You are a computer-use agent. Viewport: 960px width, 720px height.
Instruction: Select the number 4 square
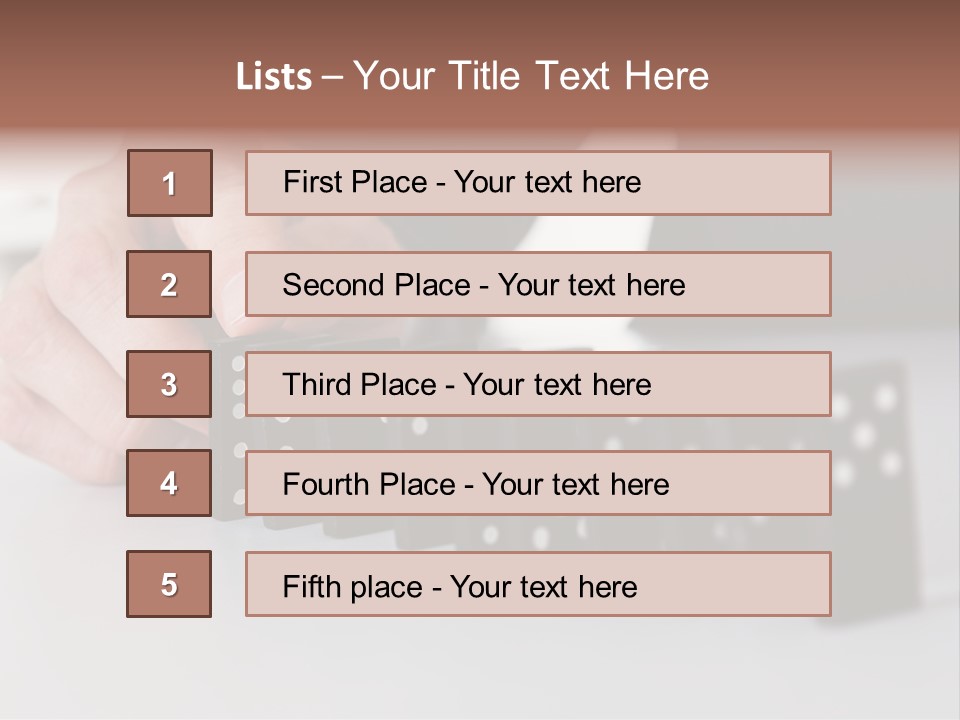tap(169, 483)
